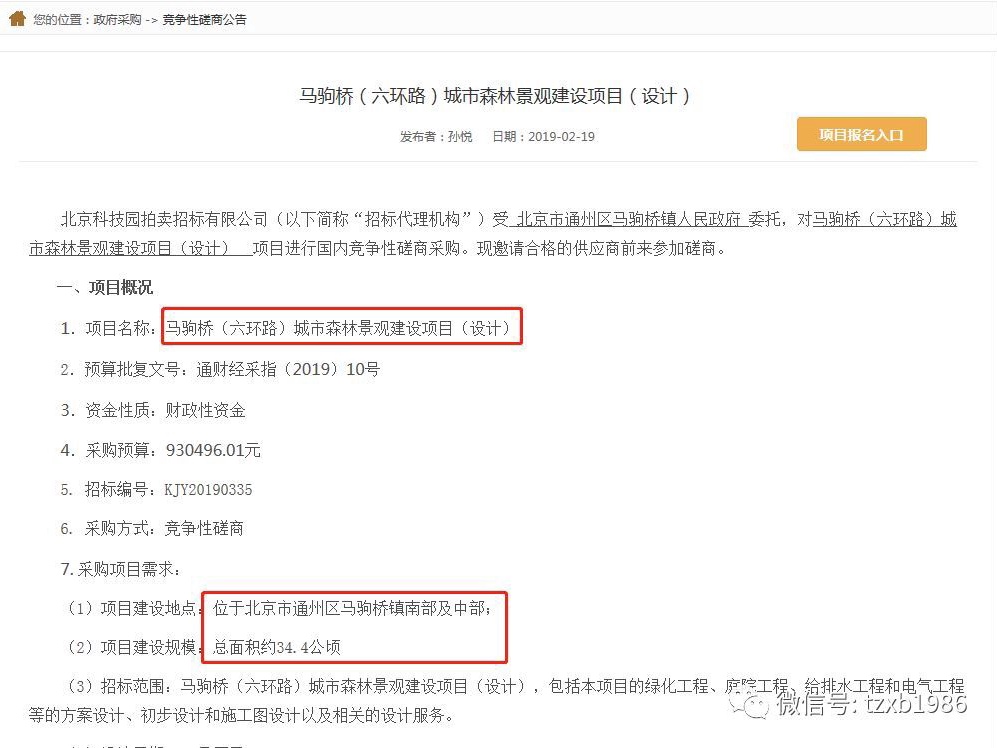Screen dimensions: 997x748
Task: Click the bid number KJY20190335
Action: click(x=208, y=490)
